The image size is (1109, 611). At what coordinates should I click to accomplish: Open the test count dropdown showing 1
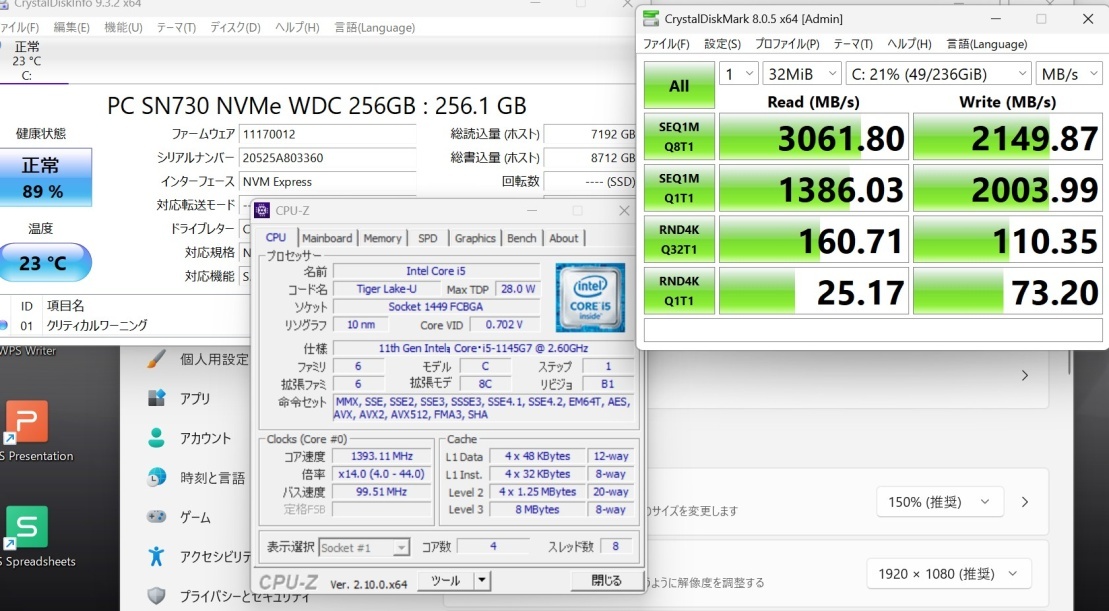tap(738, 74)
